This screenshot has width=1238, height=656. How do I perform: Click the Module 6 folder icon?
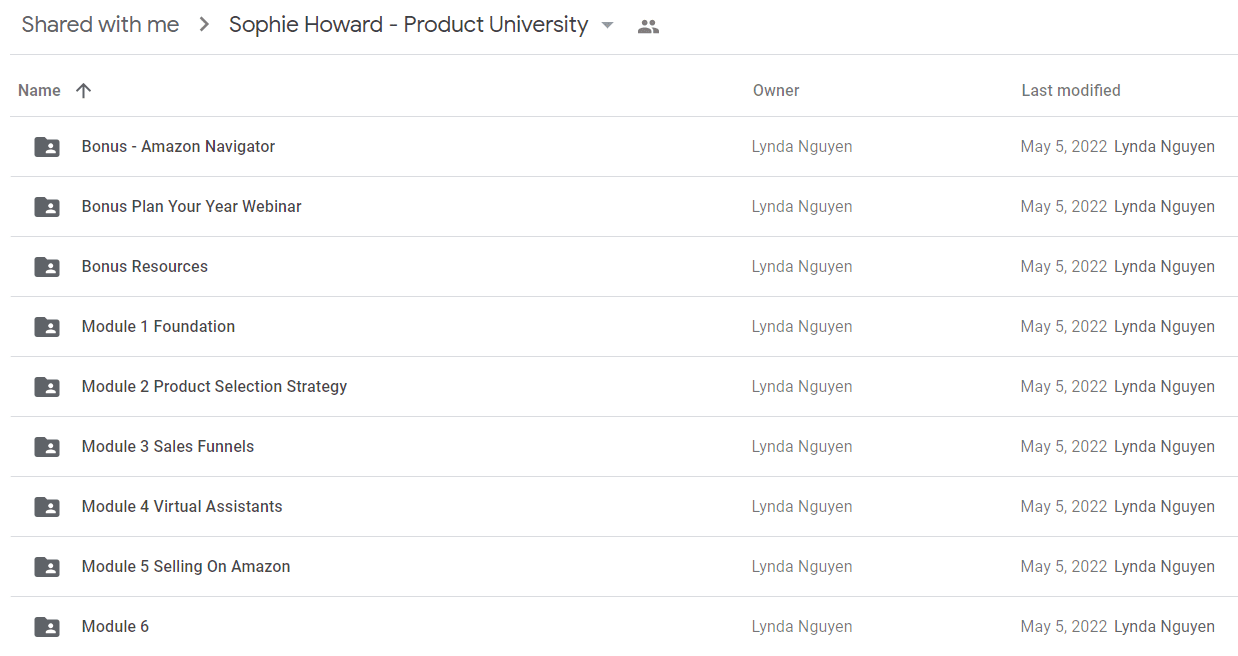(x=47, y=627)
